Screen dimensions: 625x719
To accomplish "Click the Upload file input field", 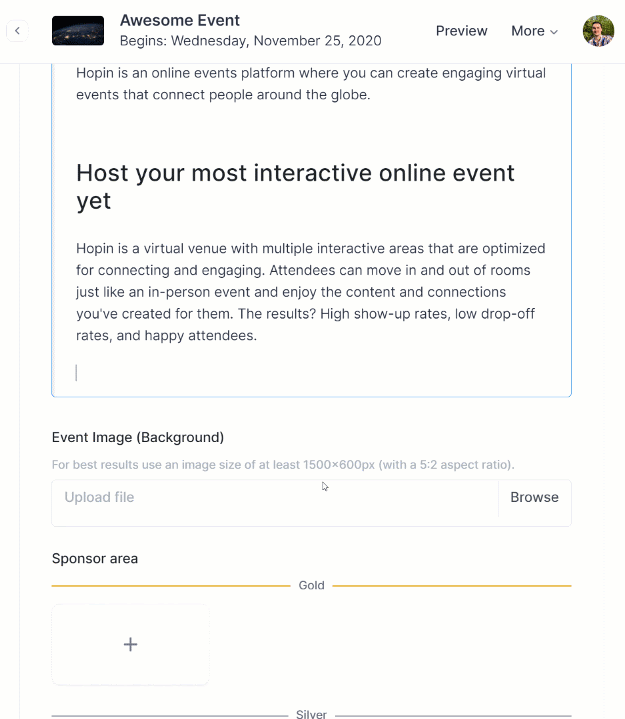I will pos(275,498).
